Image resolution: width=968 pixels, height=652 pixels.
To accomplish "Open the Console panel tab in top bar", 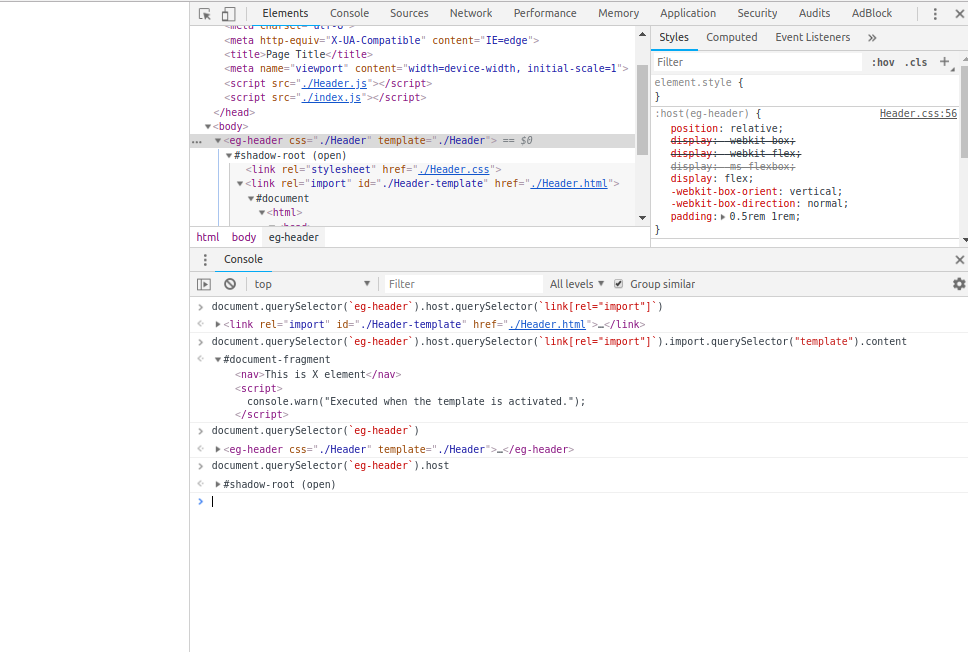I will tap(349, 13).
